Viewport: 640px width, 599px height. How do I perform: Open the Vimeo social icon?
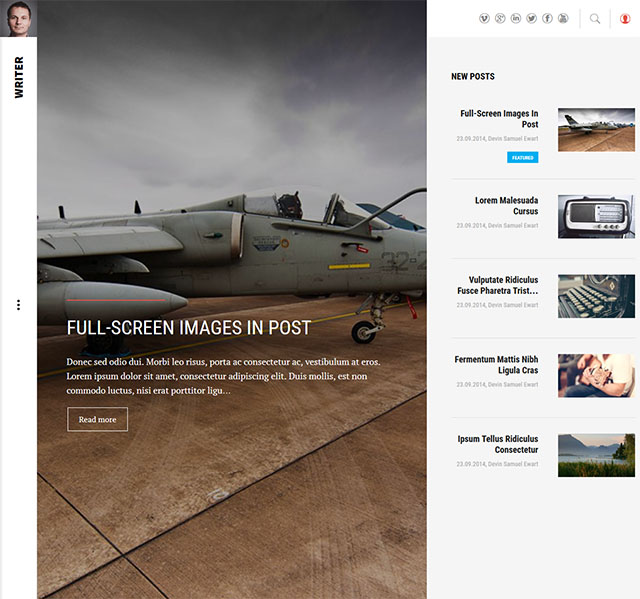click(x=484, y=18)
